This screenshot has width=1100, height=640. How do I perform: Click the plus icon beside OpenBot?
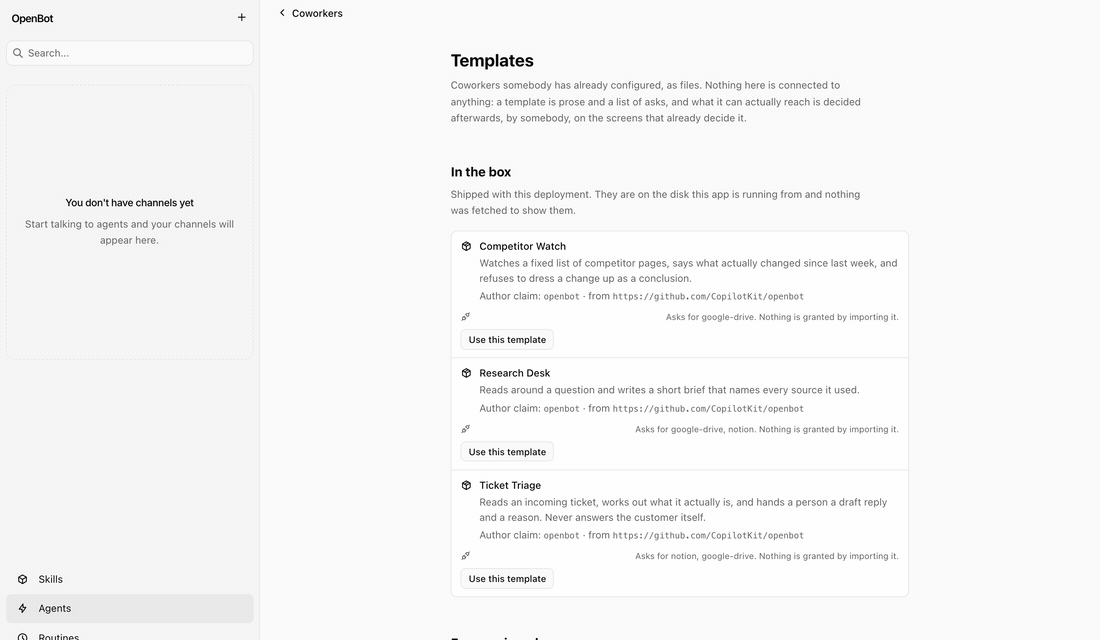click(x=241, y=18)
